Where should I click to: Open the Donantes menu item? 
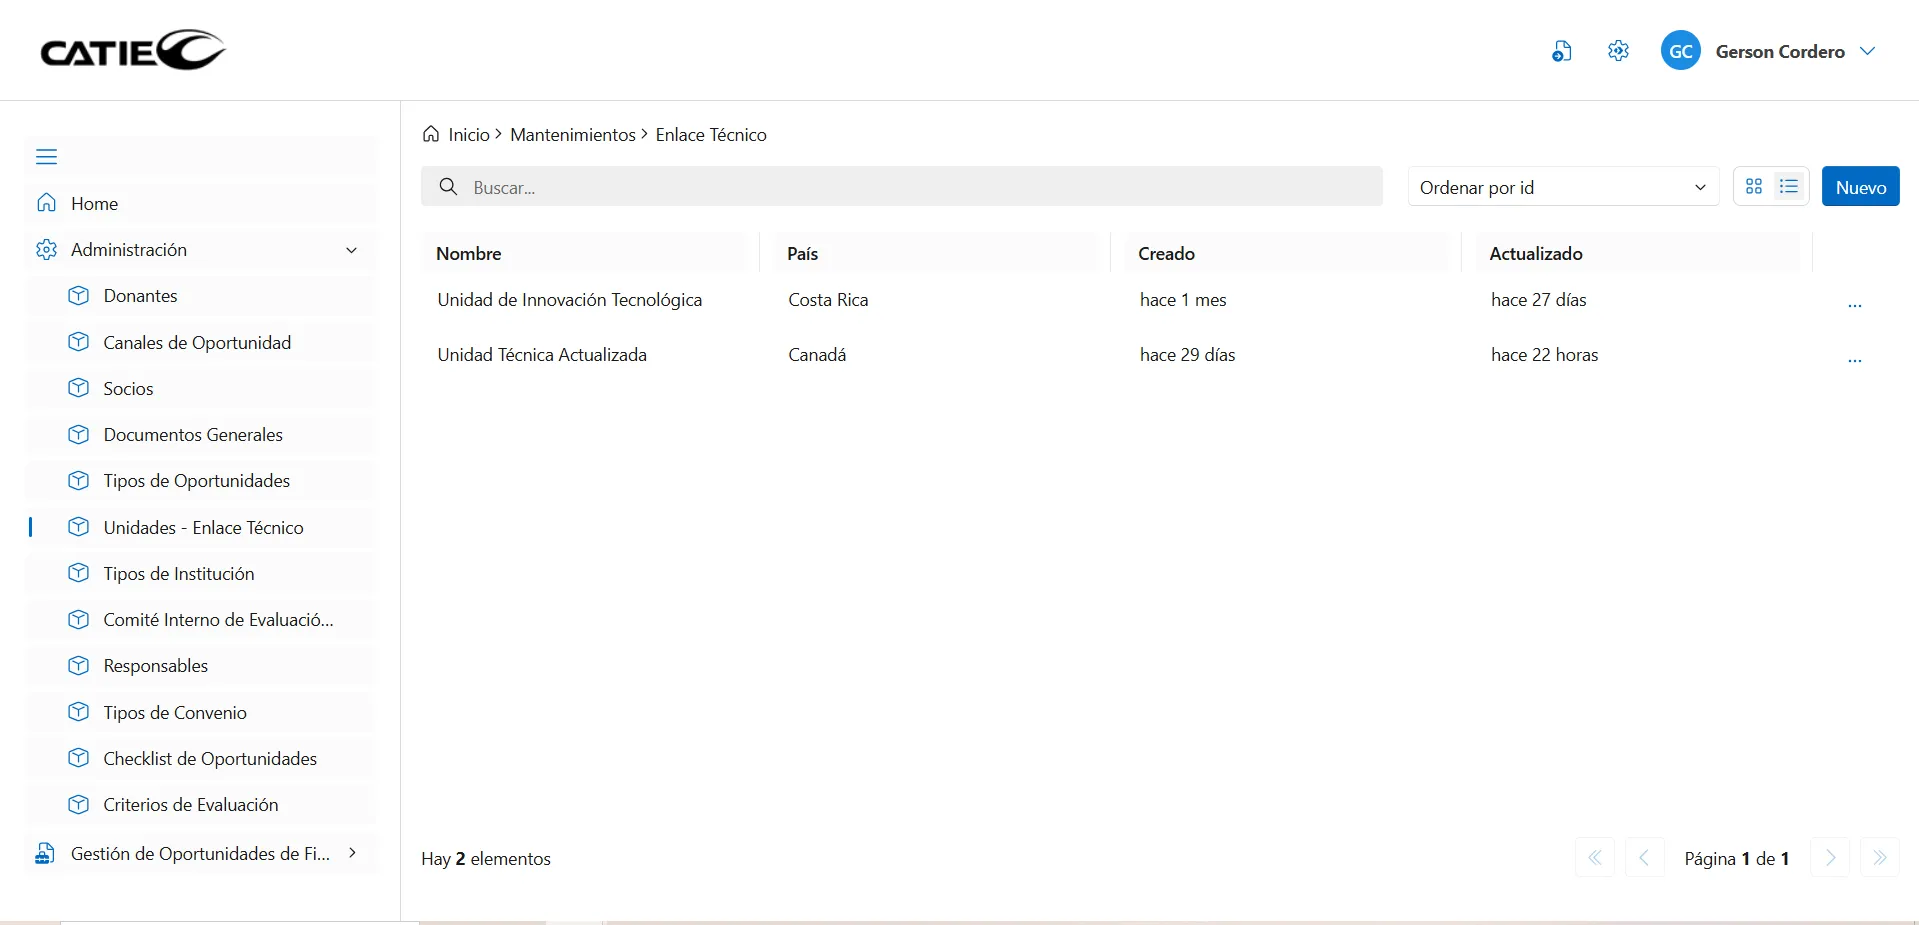(140, 296)
